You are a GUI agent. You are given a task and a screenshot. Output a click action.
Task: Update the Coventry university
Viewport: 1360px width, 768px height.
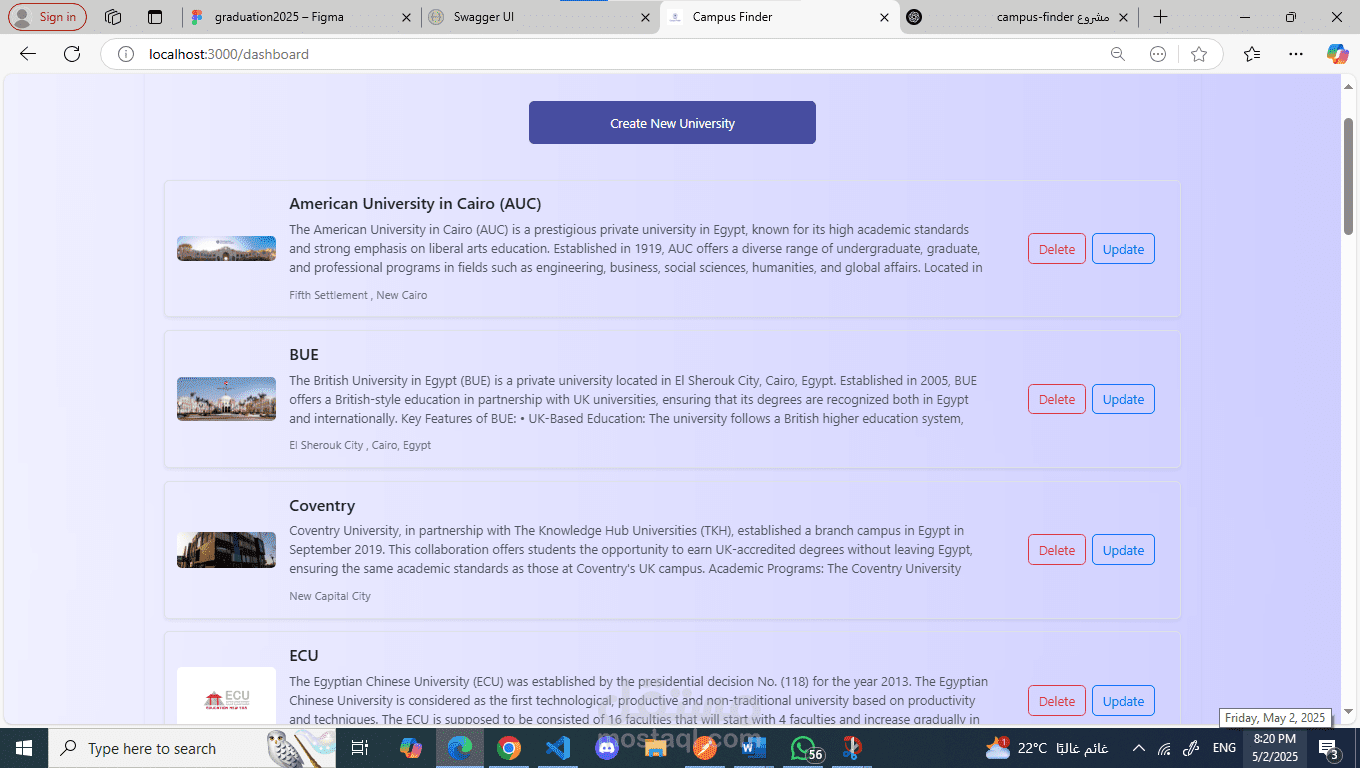coord(1123,550)
